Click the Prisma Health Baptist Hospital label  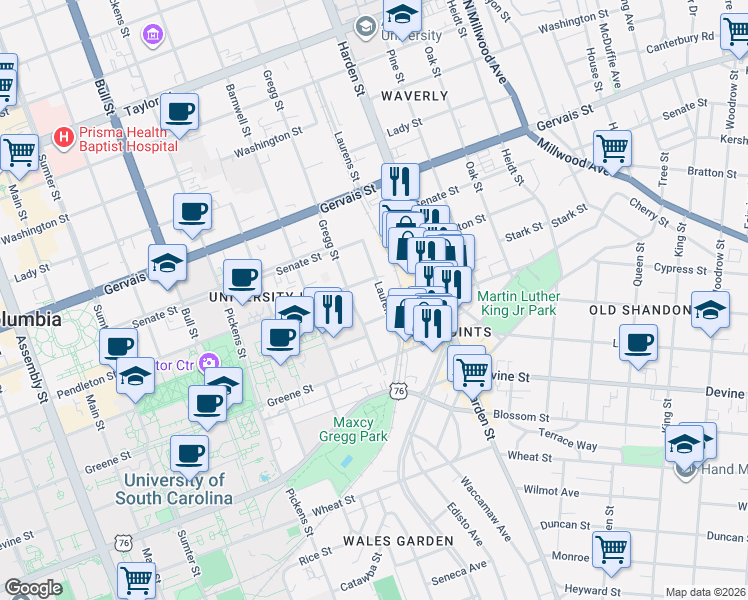click(x=128, y=139)
